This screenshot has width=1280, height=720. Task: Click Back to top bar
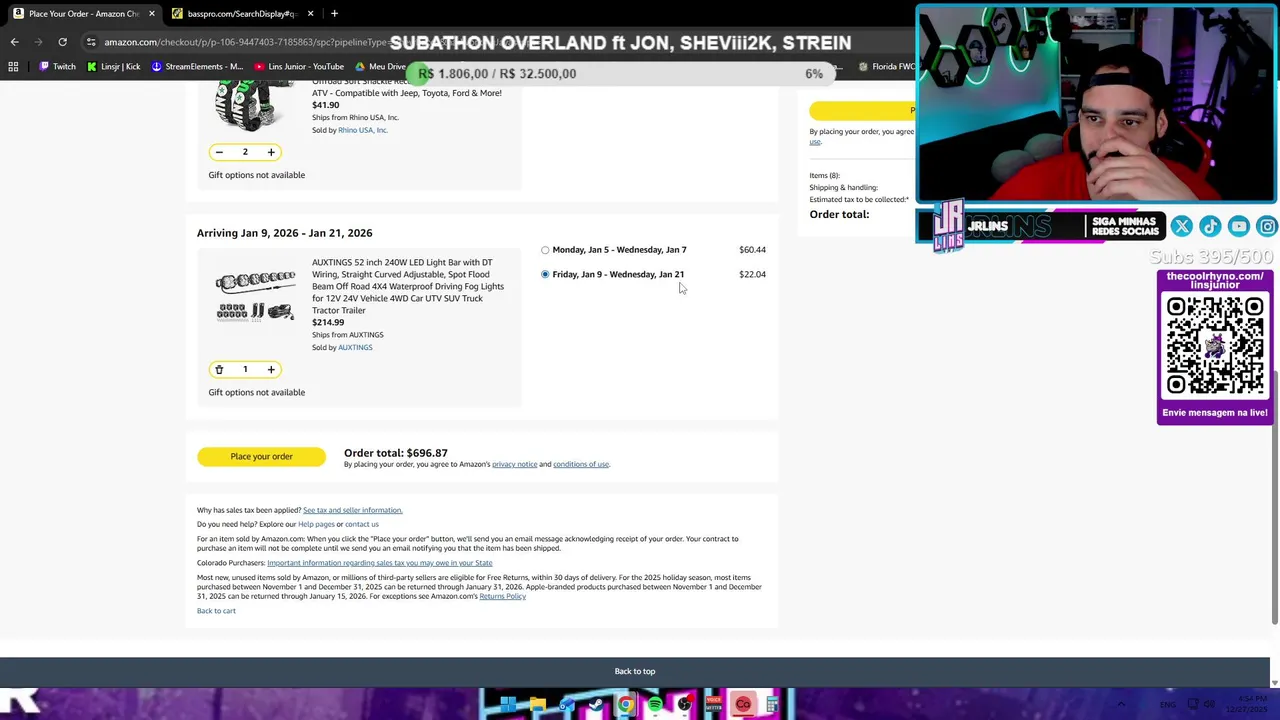(x=635, y=672)
